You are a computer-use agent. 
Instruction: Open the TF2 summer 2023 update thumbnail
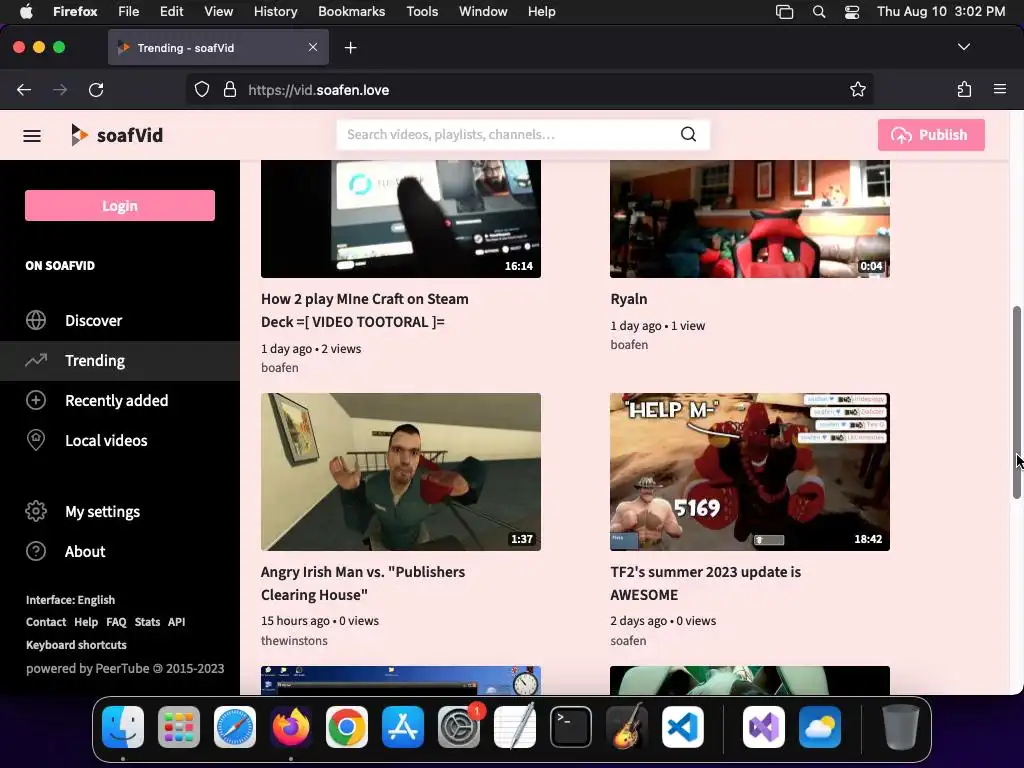[x=750, y=472]
